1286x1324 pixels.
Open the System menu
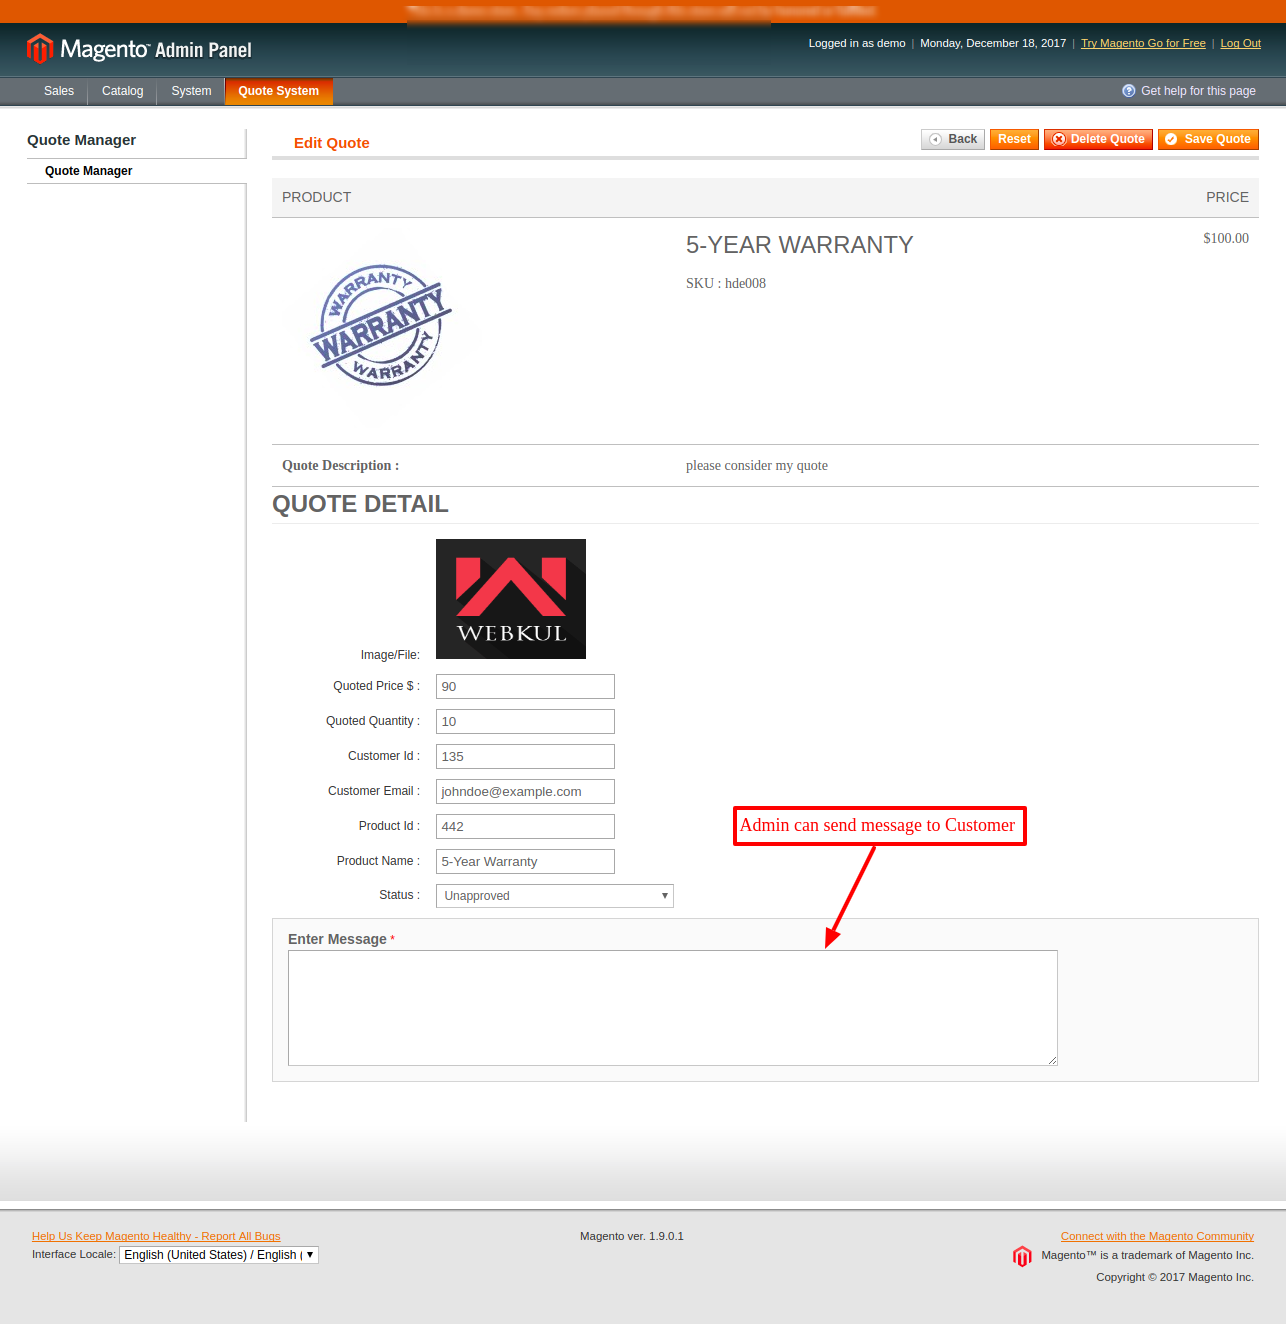191,91
